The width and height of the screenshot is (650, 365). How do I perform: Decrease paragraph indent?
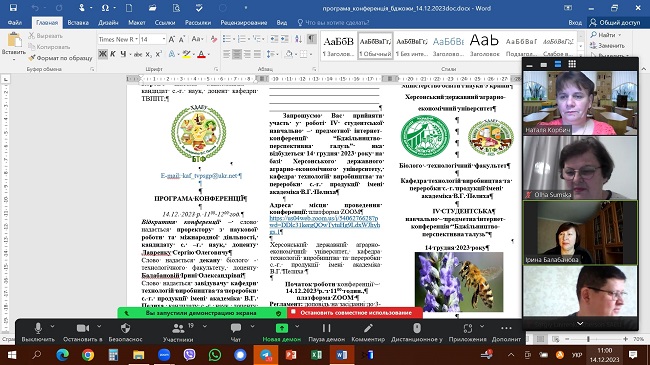click(274, 39)
